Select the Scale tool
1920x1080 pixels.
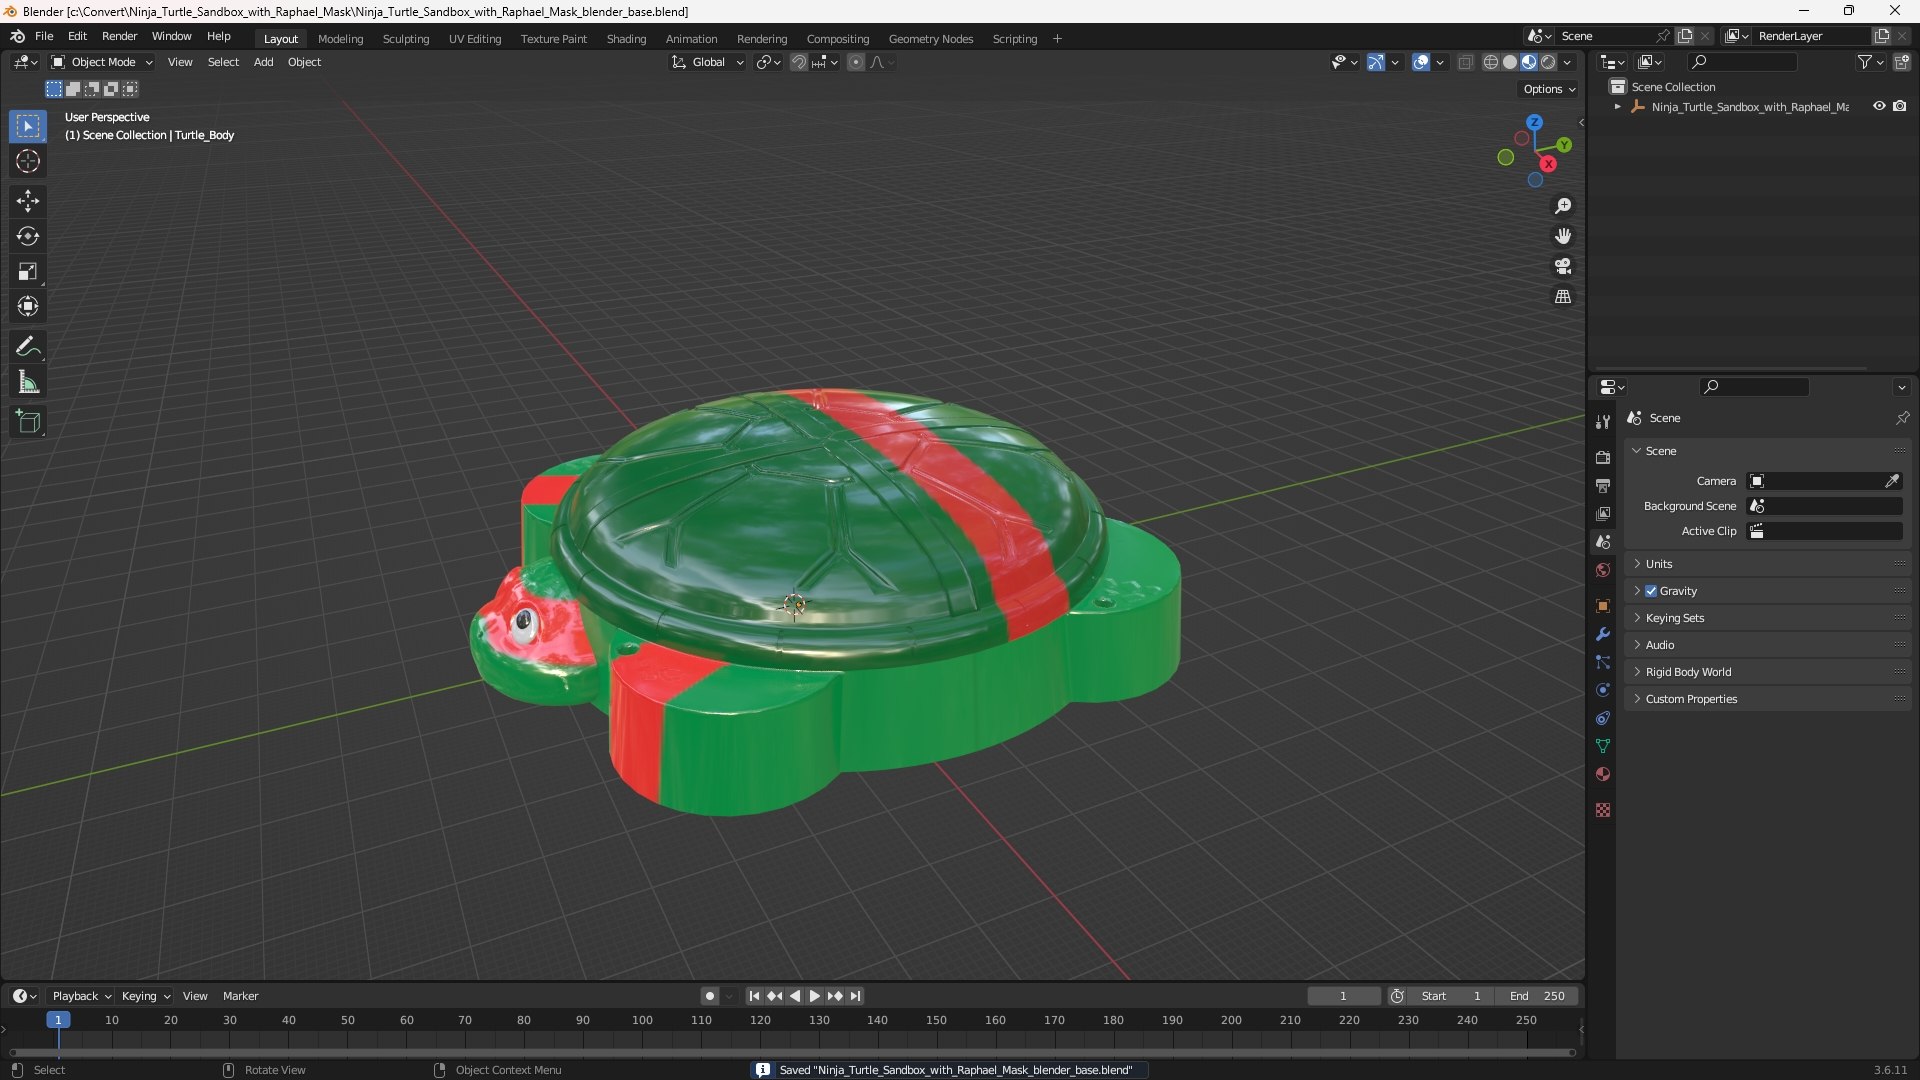pos(28,271)
